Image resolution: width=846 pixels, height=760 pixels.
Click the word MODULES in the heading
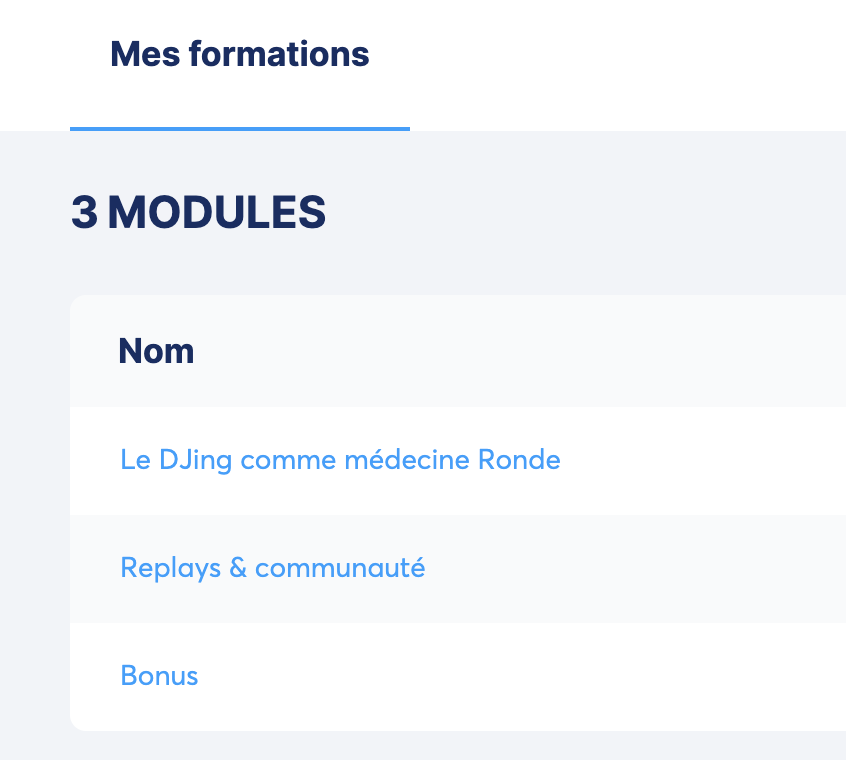[216, 213]
